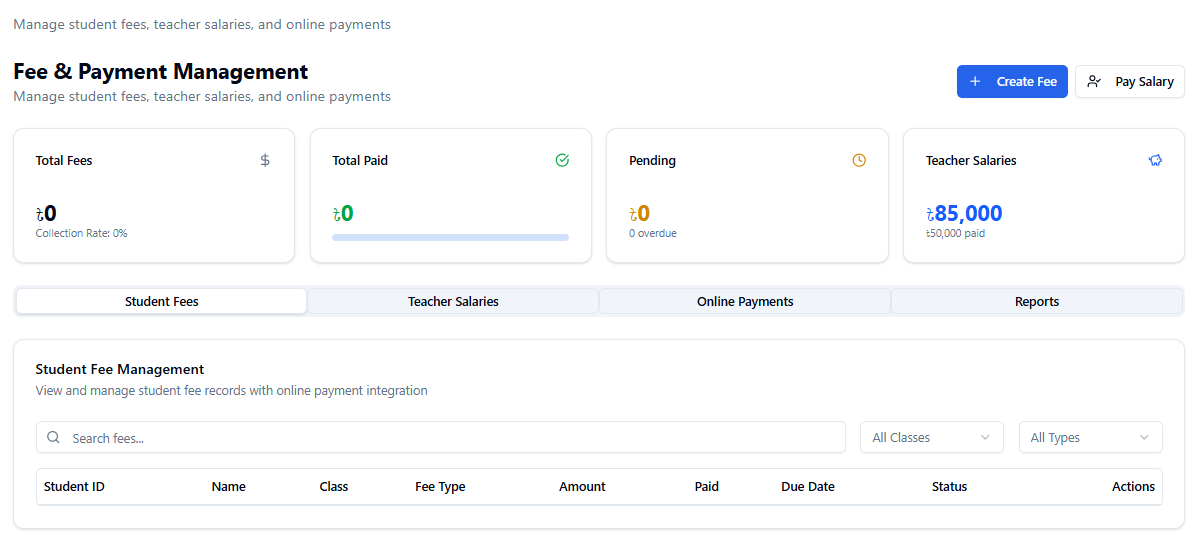Switch to the Teacher Salaries tab
The image size is (1196, 542).
(x=453, y=301)
